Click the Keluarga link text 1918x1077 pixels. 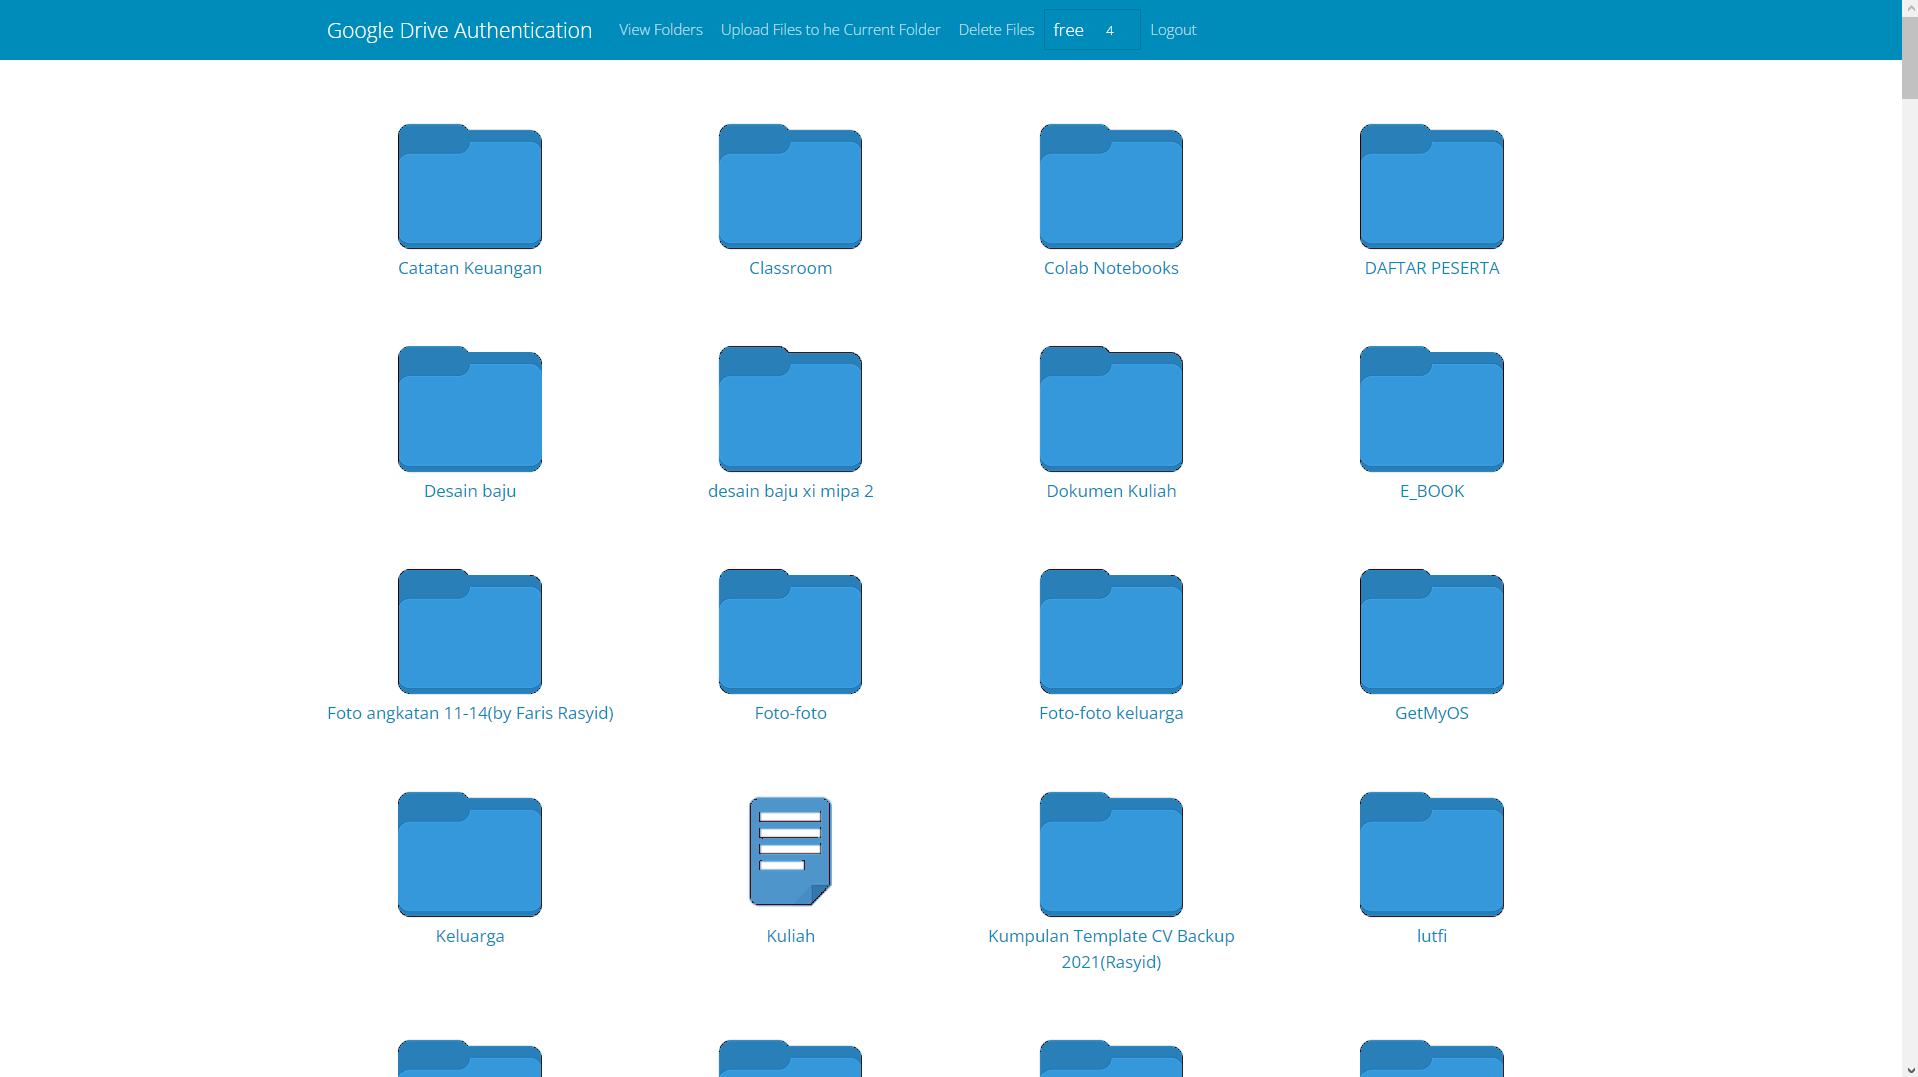click(x=470, y=936)
